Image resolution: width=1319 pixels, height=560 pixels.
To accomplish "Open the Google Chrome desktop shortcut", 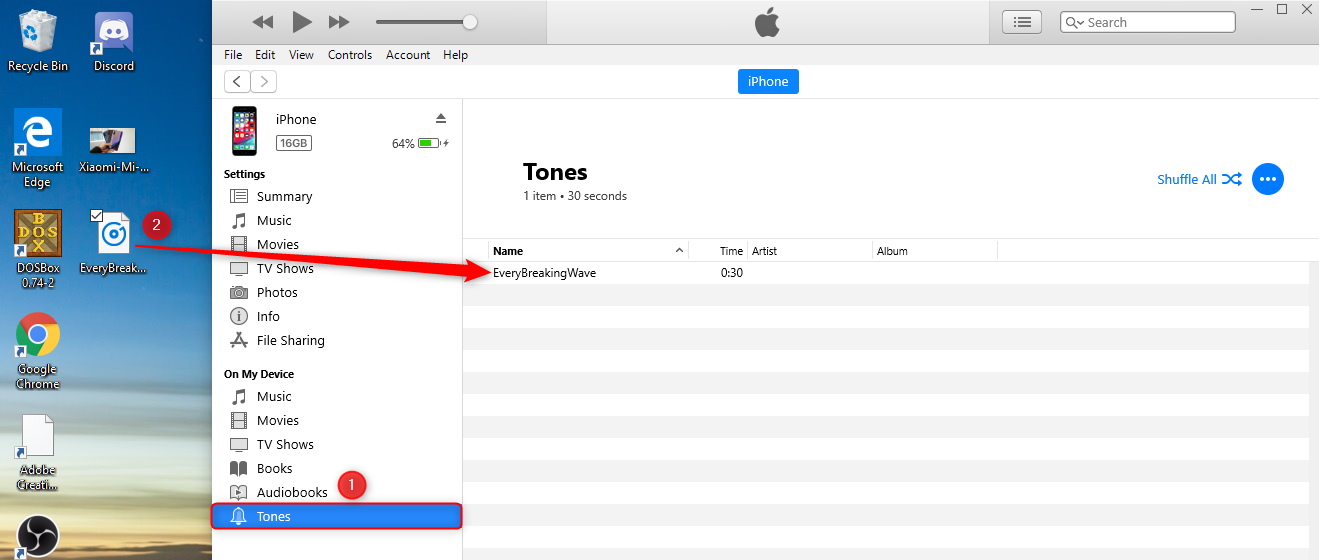I will [x=38, y=351].
